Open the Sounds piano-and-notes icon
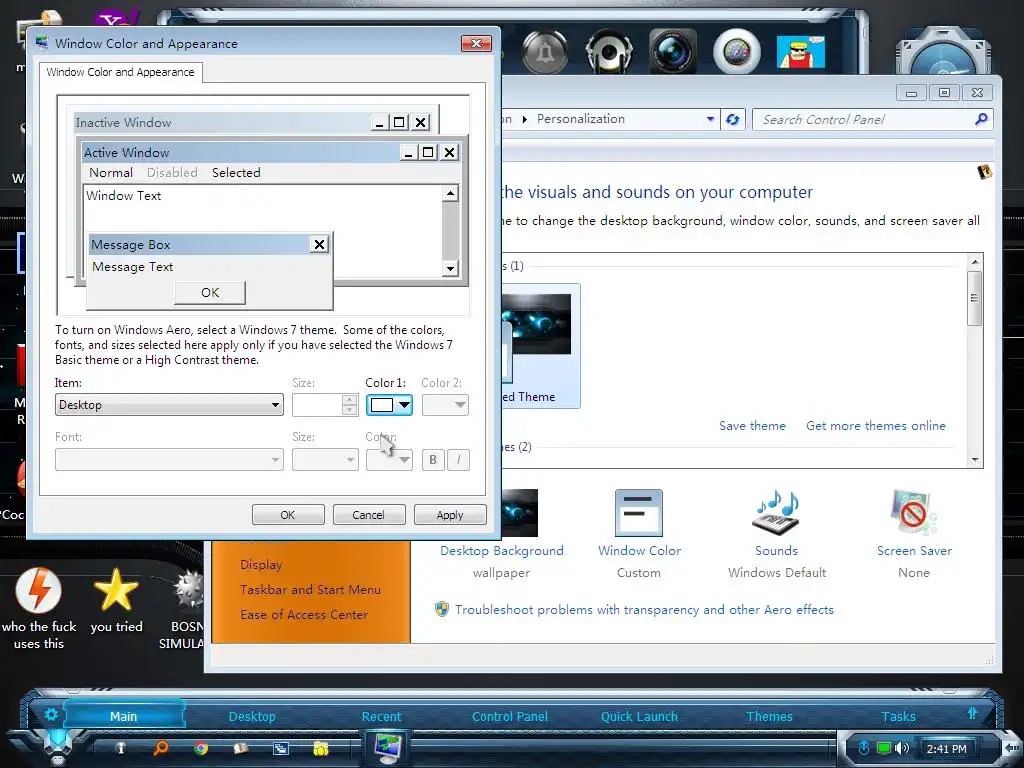Image resolution: width=1024 pixels, height=768 pixels. pos(776,513)
